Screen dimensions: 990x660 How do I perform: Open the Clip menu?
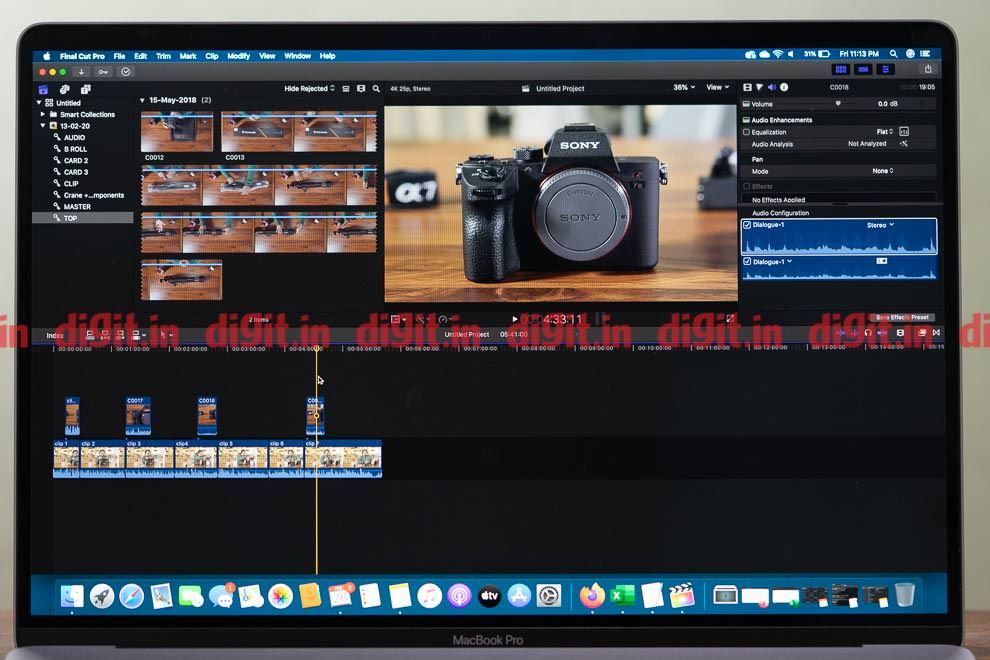point(212,56)
